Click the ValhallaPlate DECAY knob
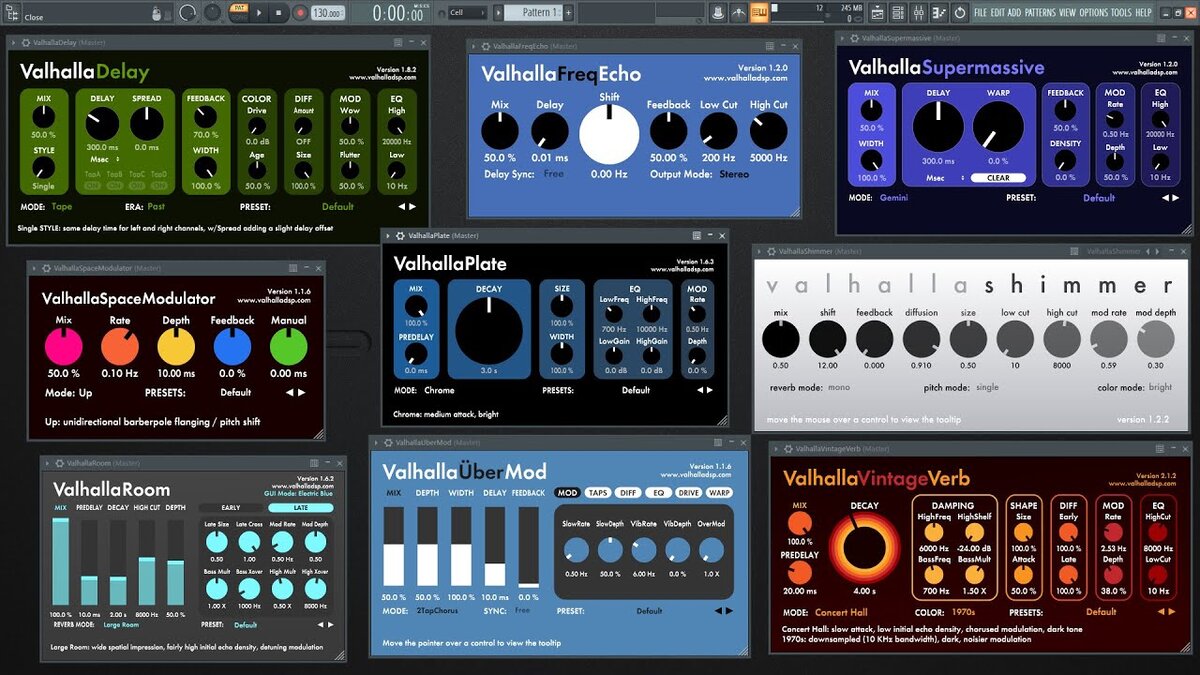Image resolution: width=1200 pixels, height=675 pixels. click(x=489, y=331)
